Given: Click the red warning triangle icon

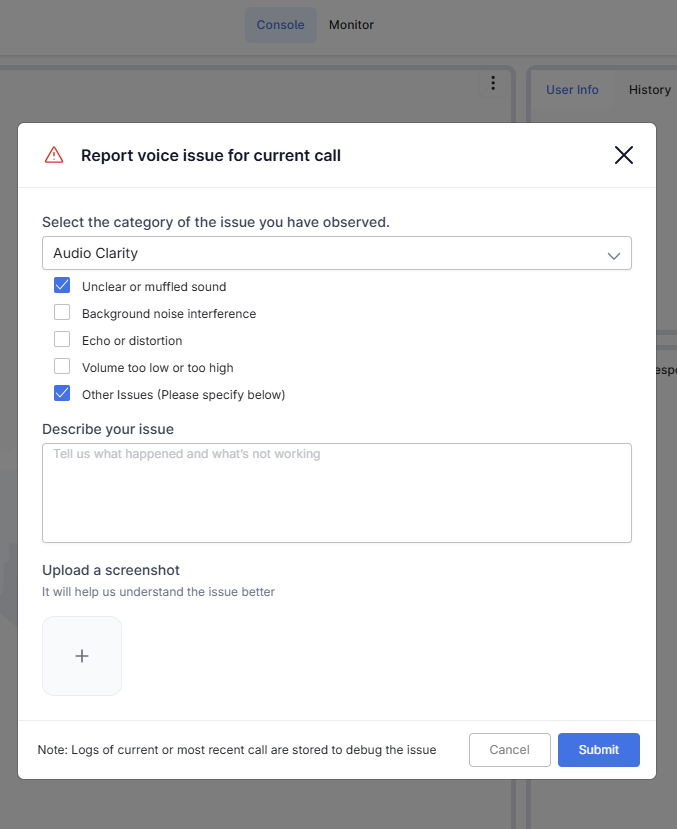Looking at the screenshot, I should point(54,155).
